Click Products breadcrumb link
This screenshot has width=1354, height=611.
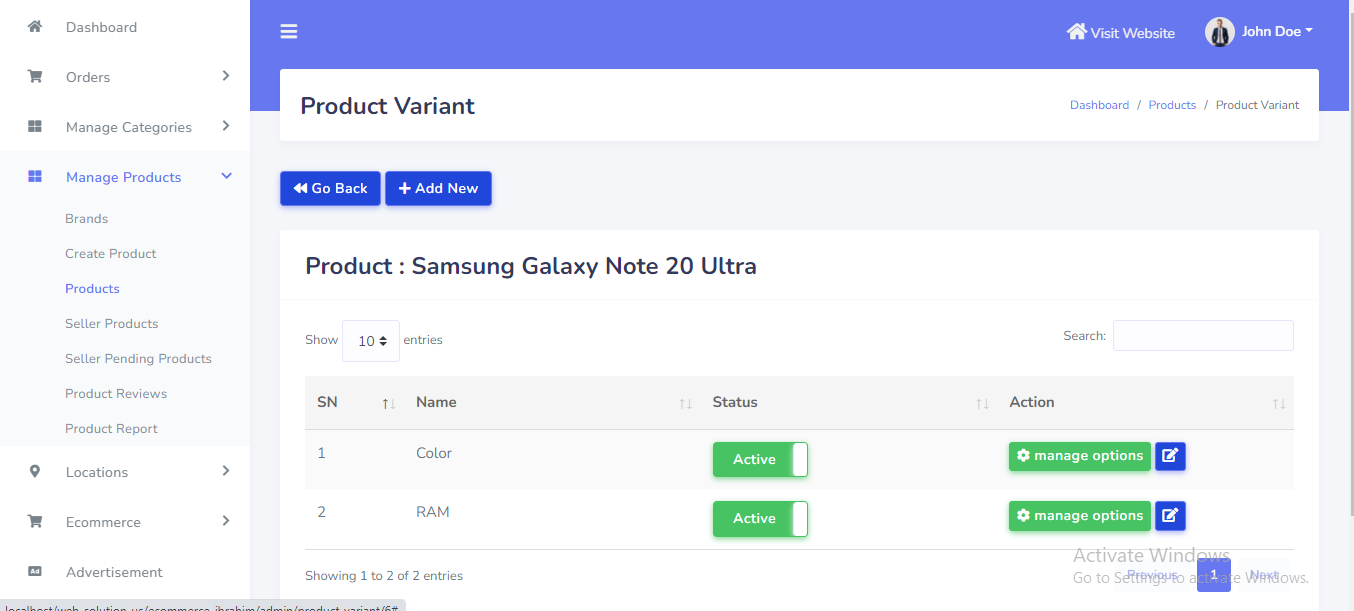(x=1172, y=105)
